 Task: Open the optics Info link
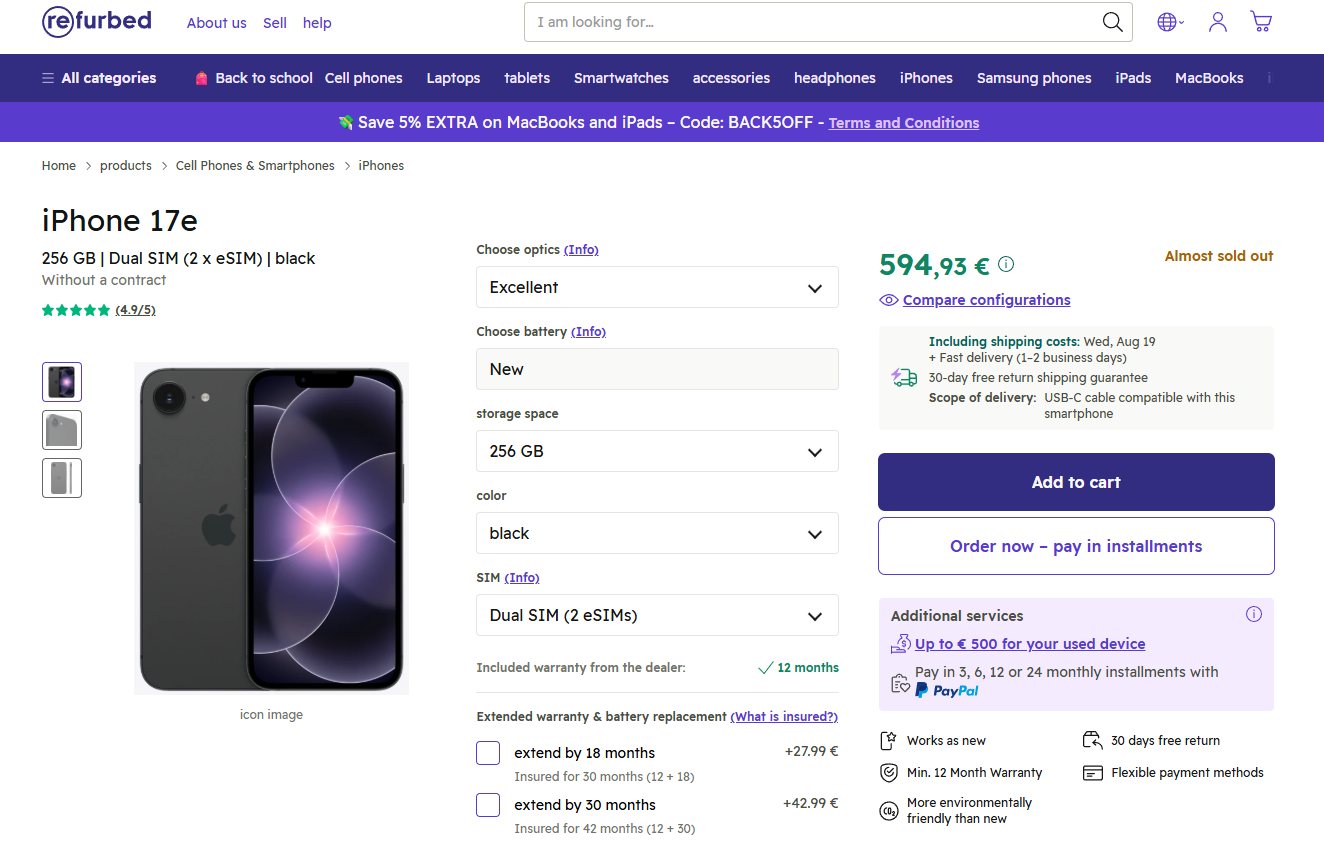coord(581,250)
